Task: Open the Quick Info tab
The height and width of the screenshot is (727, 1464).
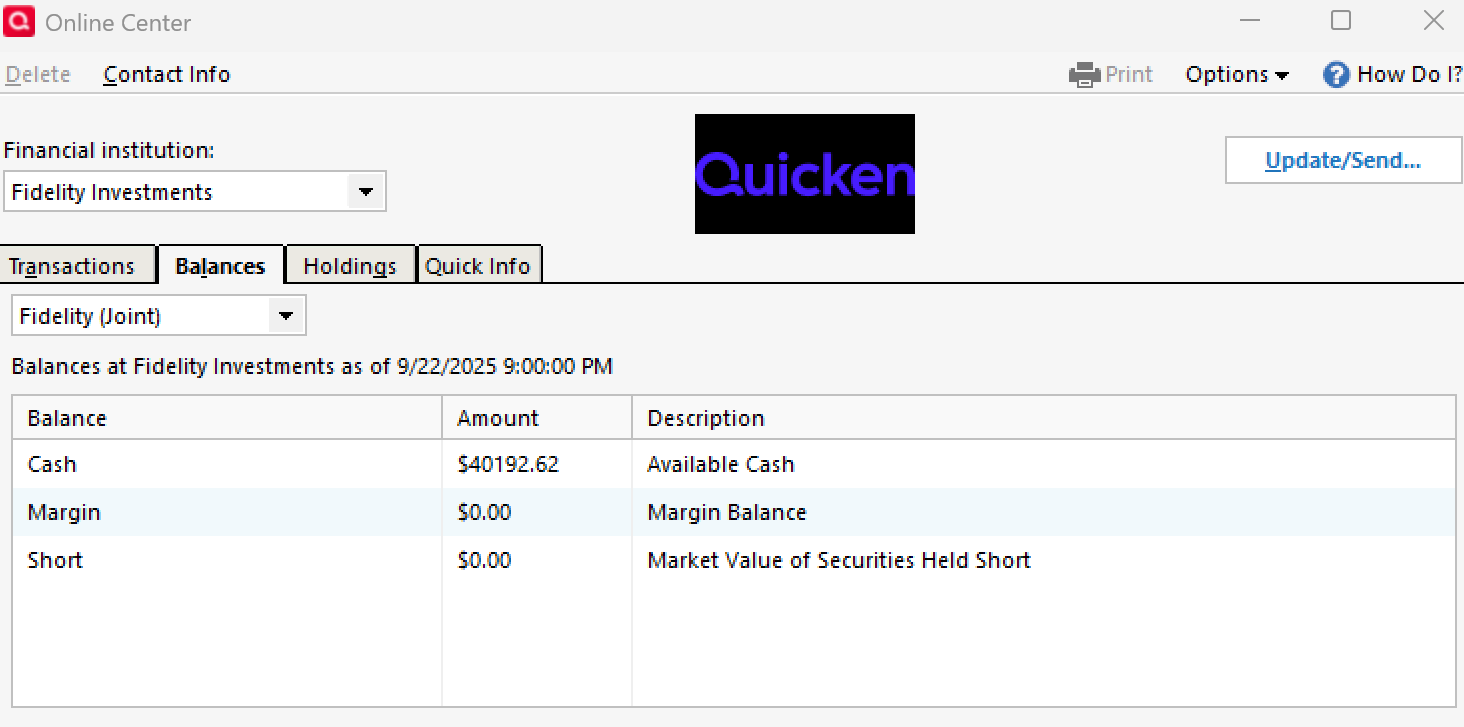Action: (477, 266)
